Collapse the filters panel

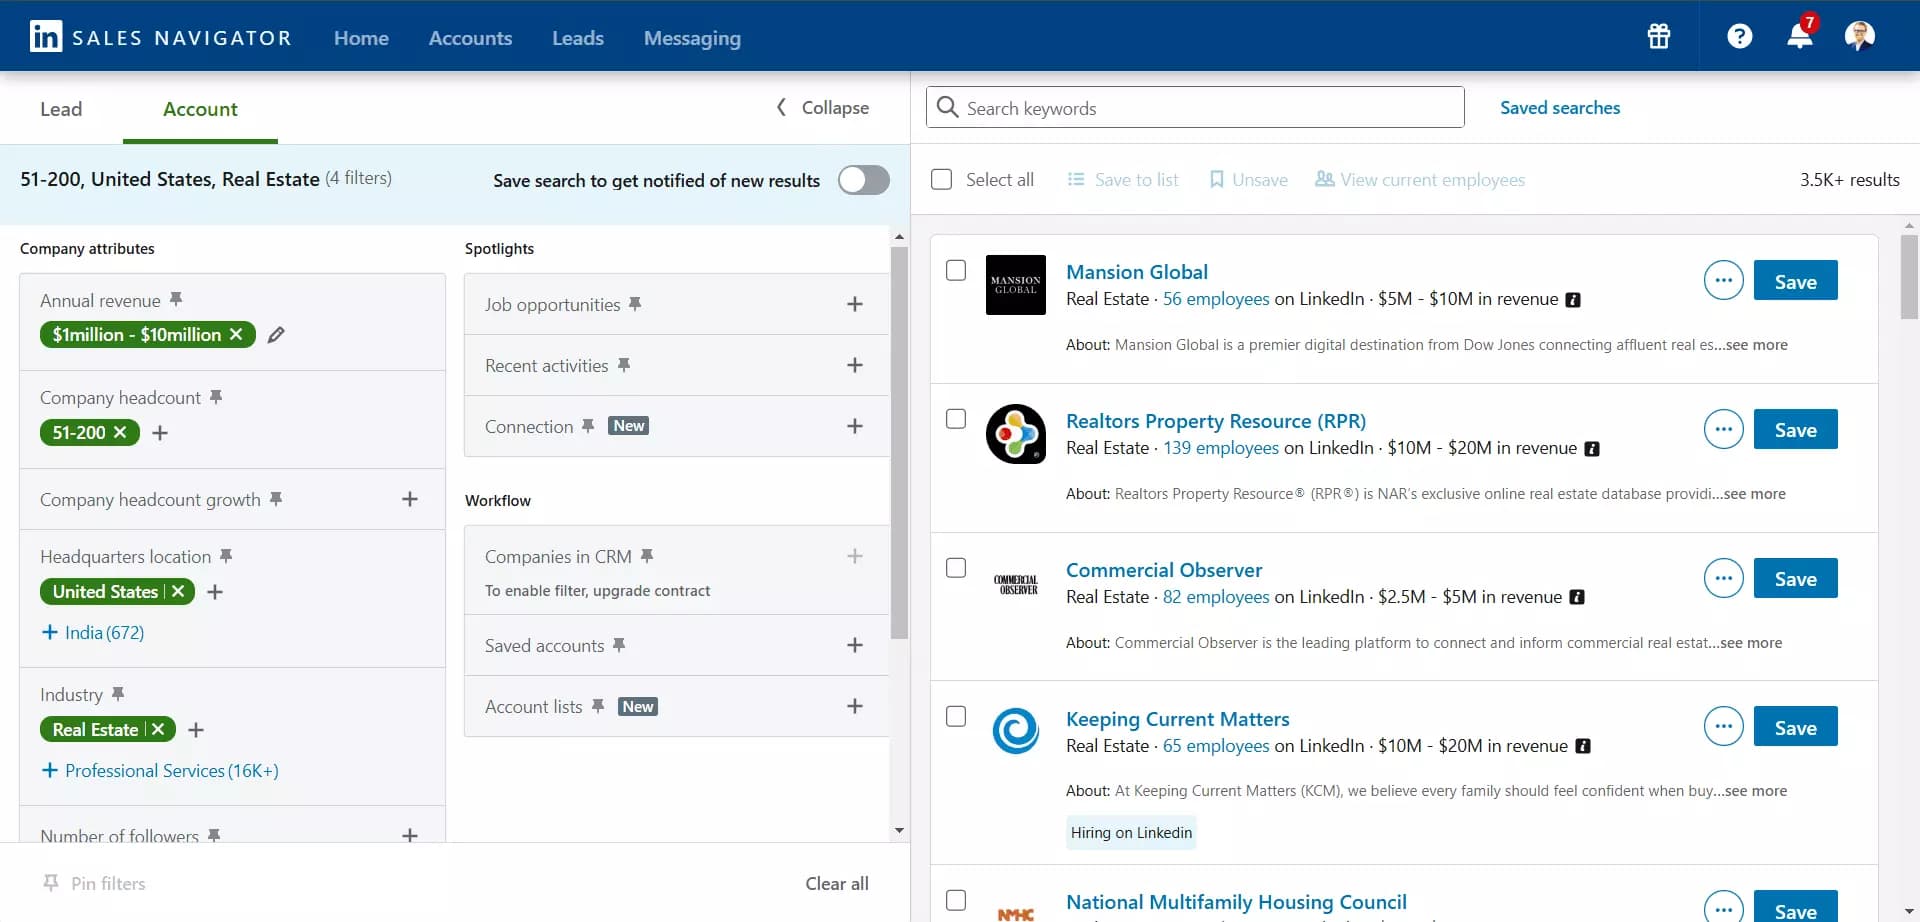(x=822, y=107)
